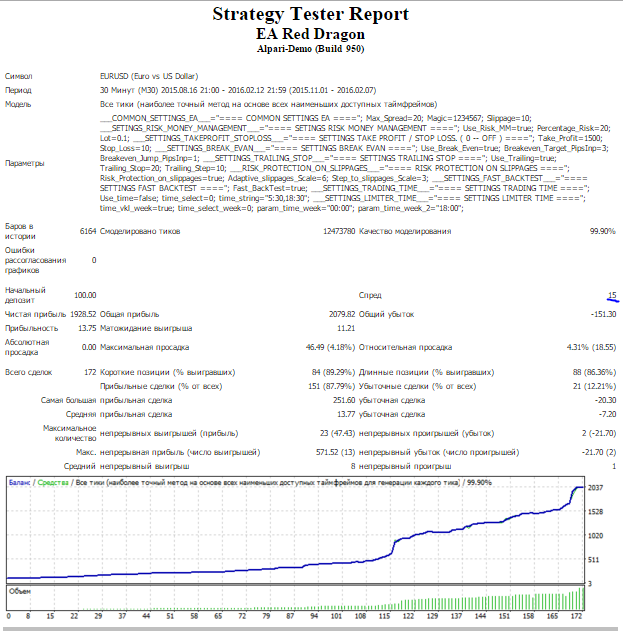623x631 pixels.
Task: Click the "Strategy Tester Report" title
Action: click(310, 14)
